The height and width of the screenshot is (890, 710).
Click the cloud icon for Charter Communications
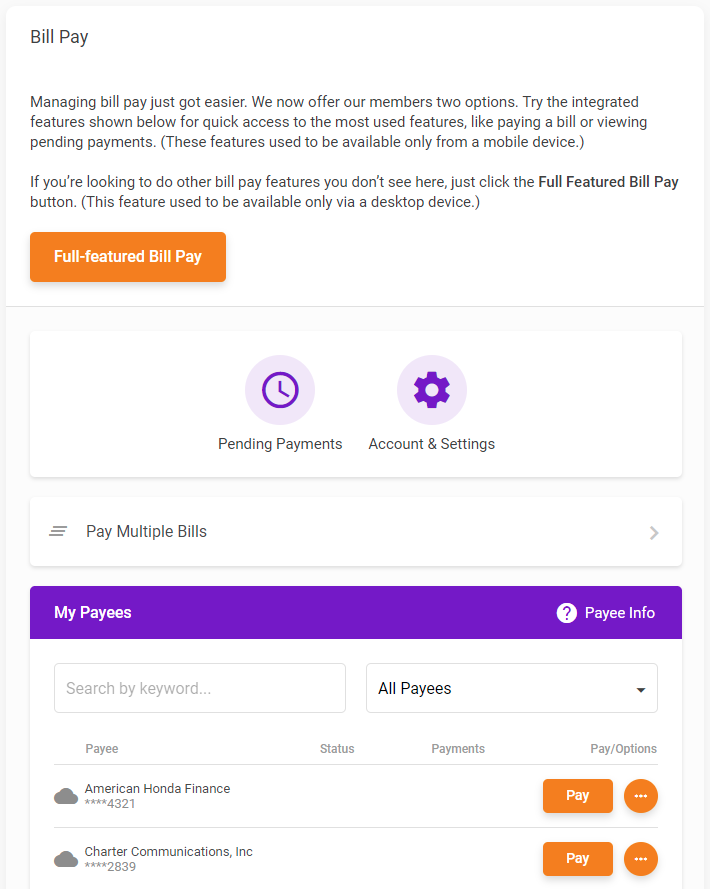tap(66, 858)
